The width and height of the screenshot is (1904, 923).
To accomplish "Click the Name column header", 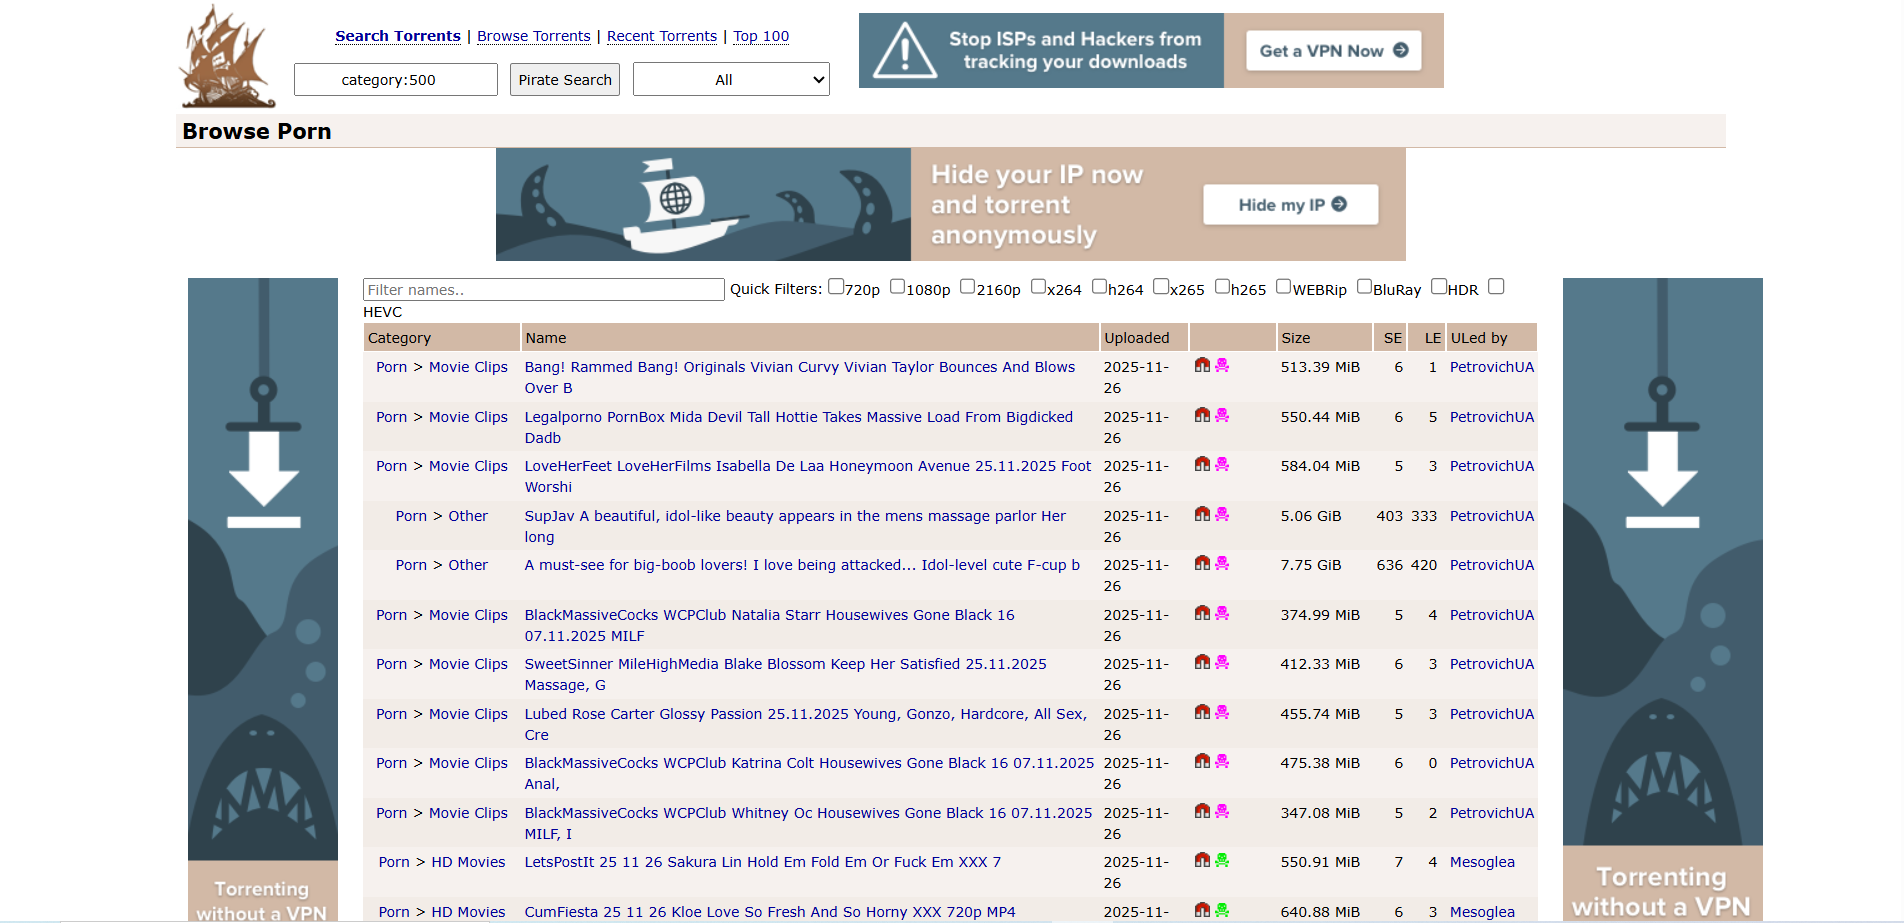I will [809, 338].
